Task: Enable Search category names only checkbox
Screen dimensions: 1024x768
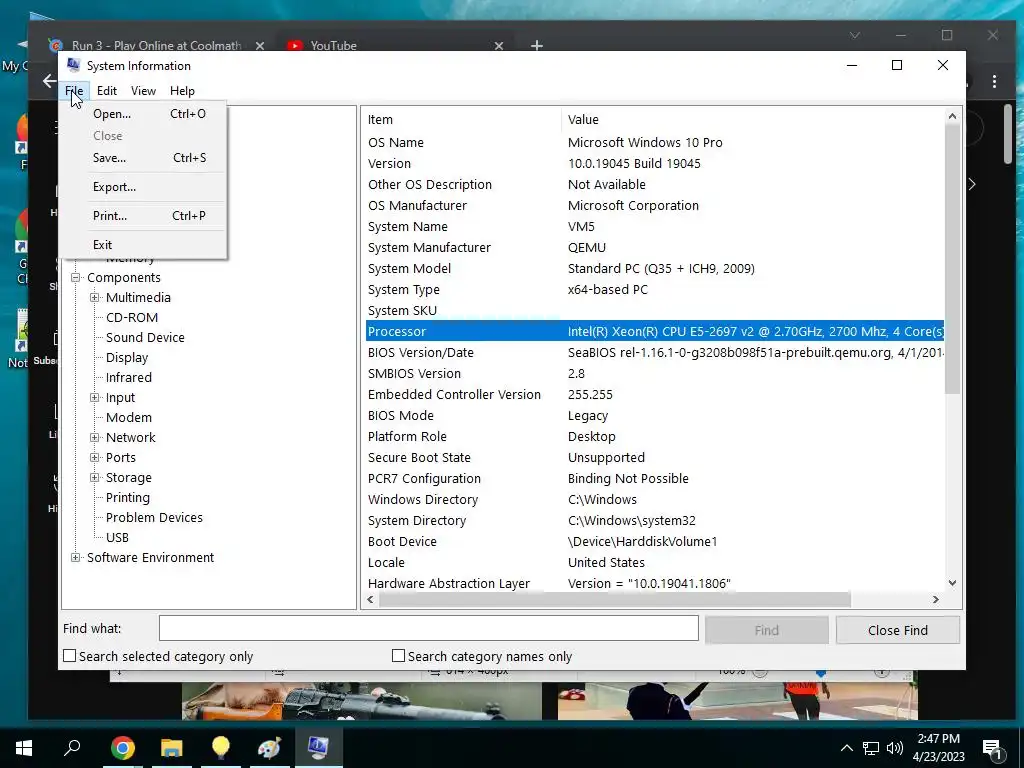Action: [x=398, y=656]
